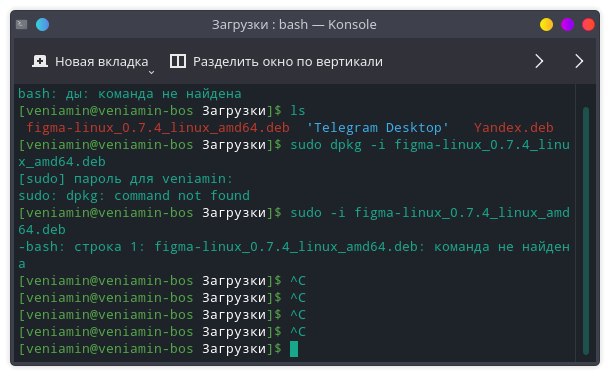Expand the 'Новая вкладка' dropdown arrow
The width and height of the screenshot is (610, 376).
[151, 72]
